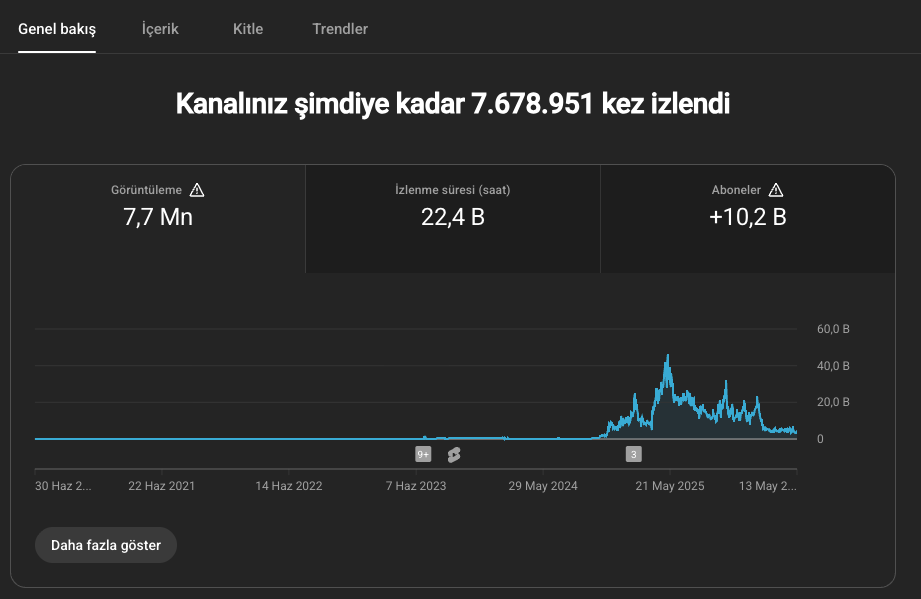
Task: Open the Shorts marker below the chart
Action: click(x=453, y=455)
